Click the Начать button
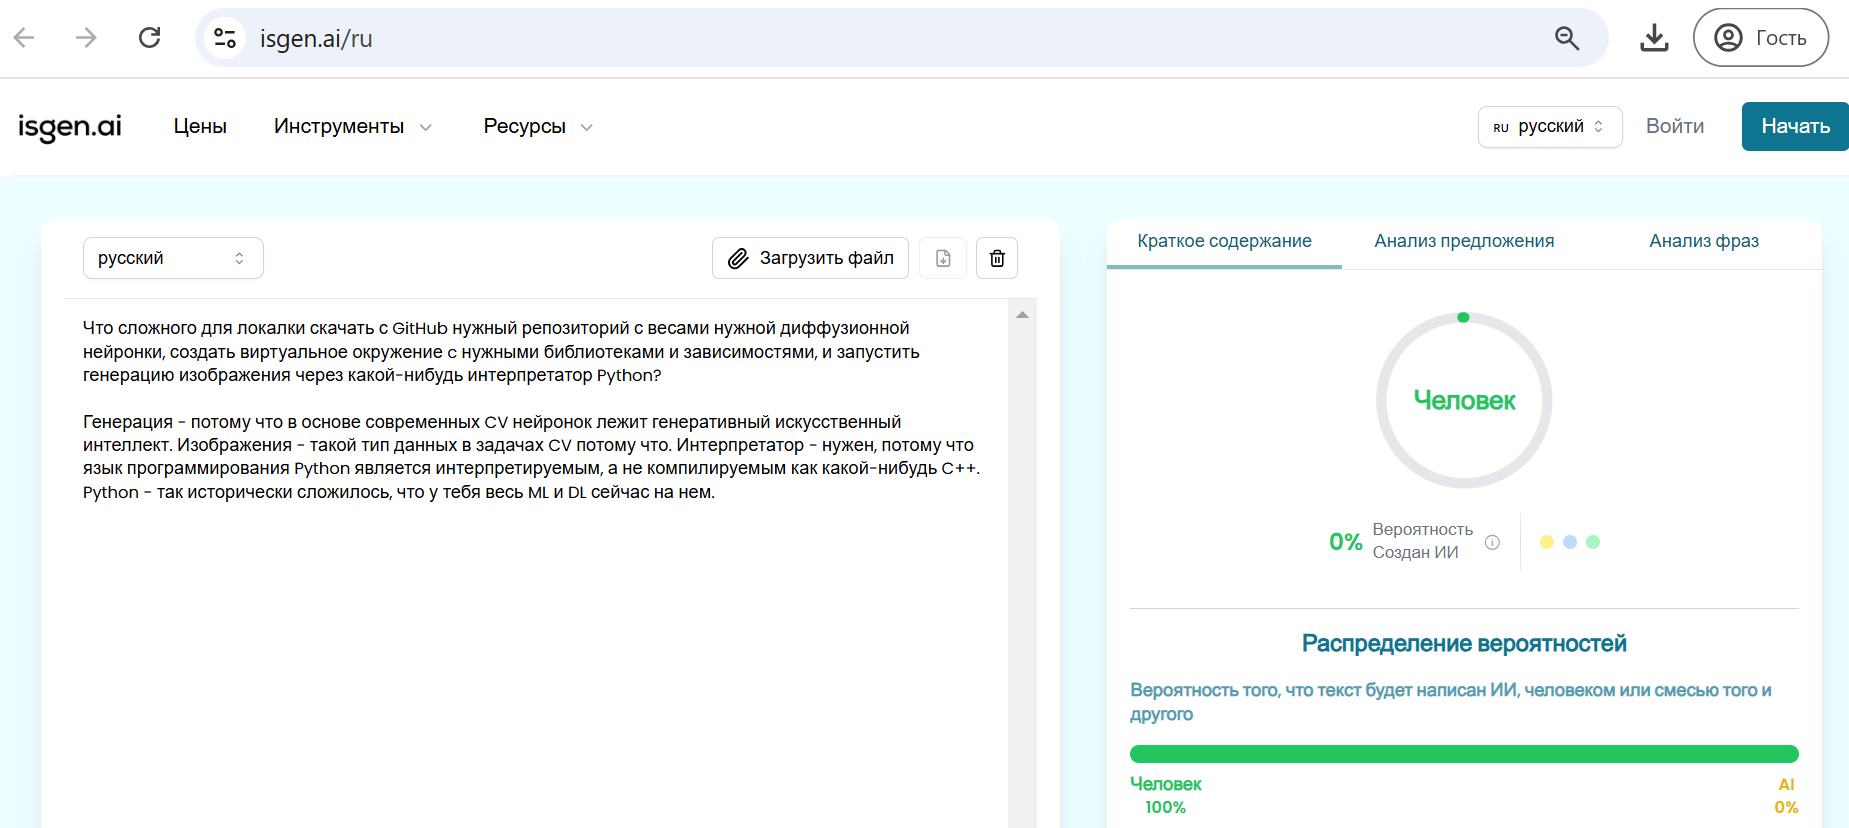Viewport: 1849px width, 828px height. (1795, 126)
